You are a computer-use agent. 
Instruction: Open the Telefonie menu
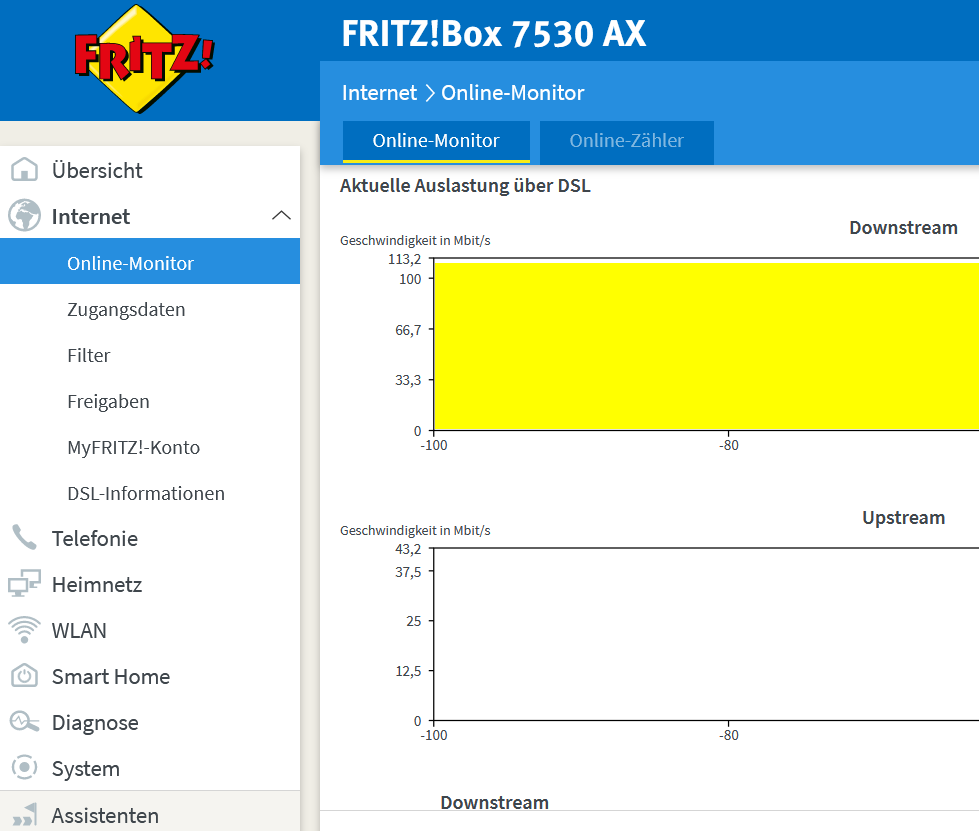tap(150, 538)
